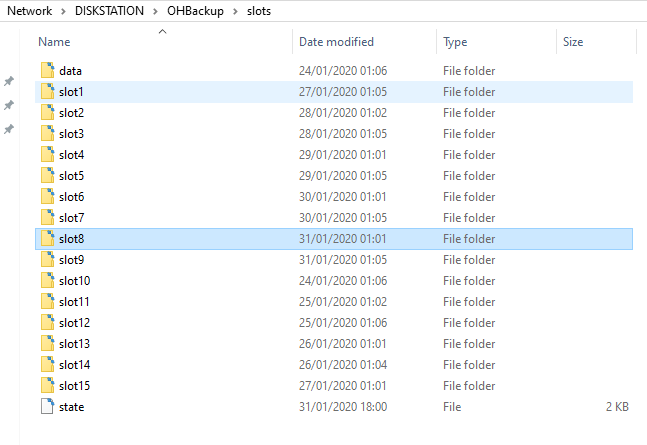
Task: Select the slot15 folder icon
Action: pyautogui.click(x=48, y=386)
